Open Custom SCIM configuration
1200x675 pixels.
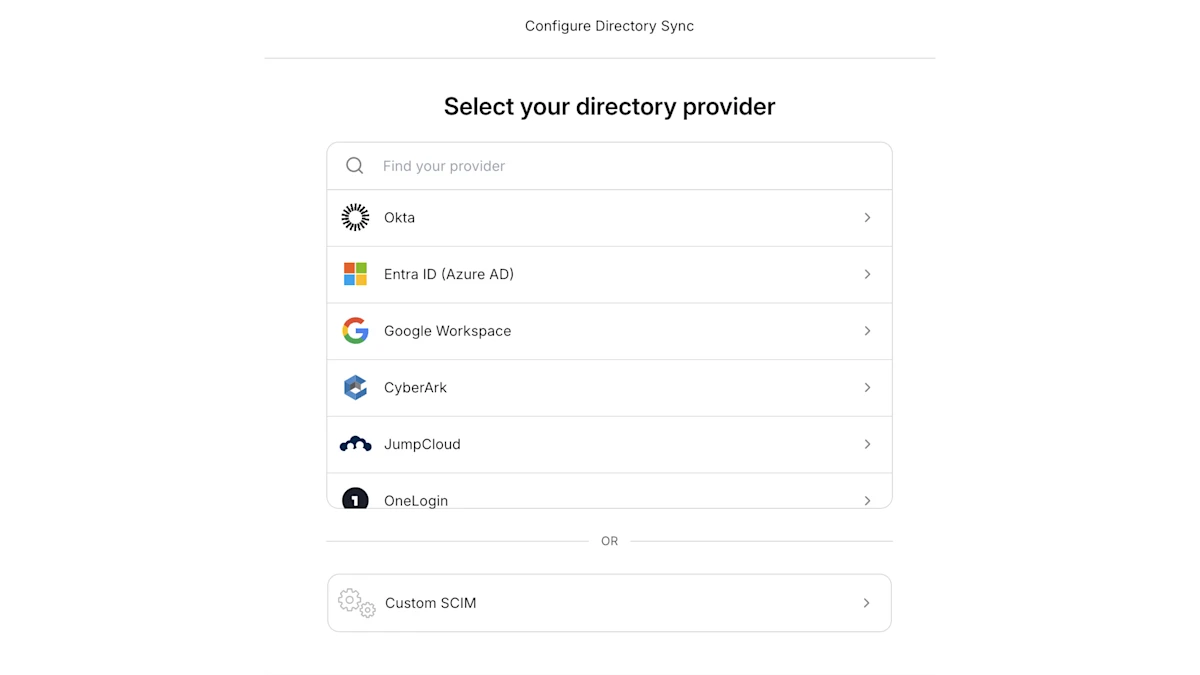(610, 602)
